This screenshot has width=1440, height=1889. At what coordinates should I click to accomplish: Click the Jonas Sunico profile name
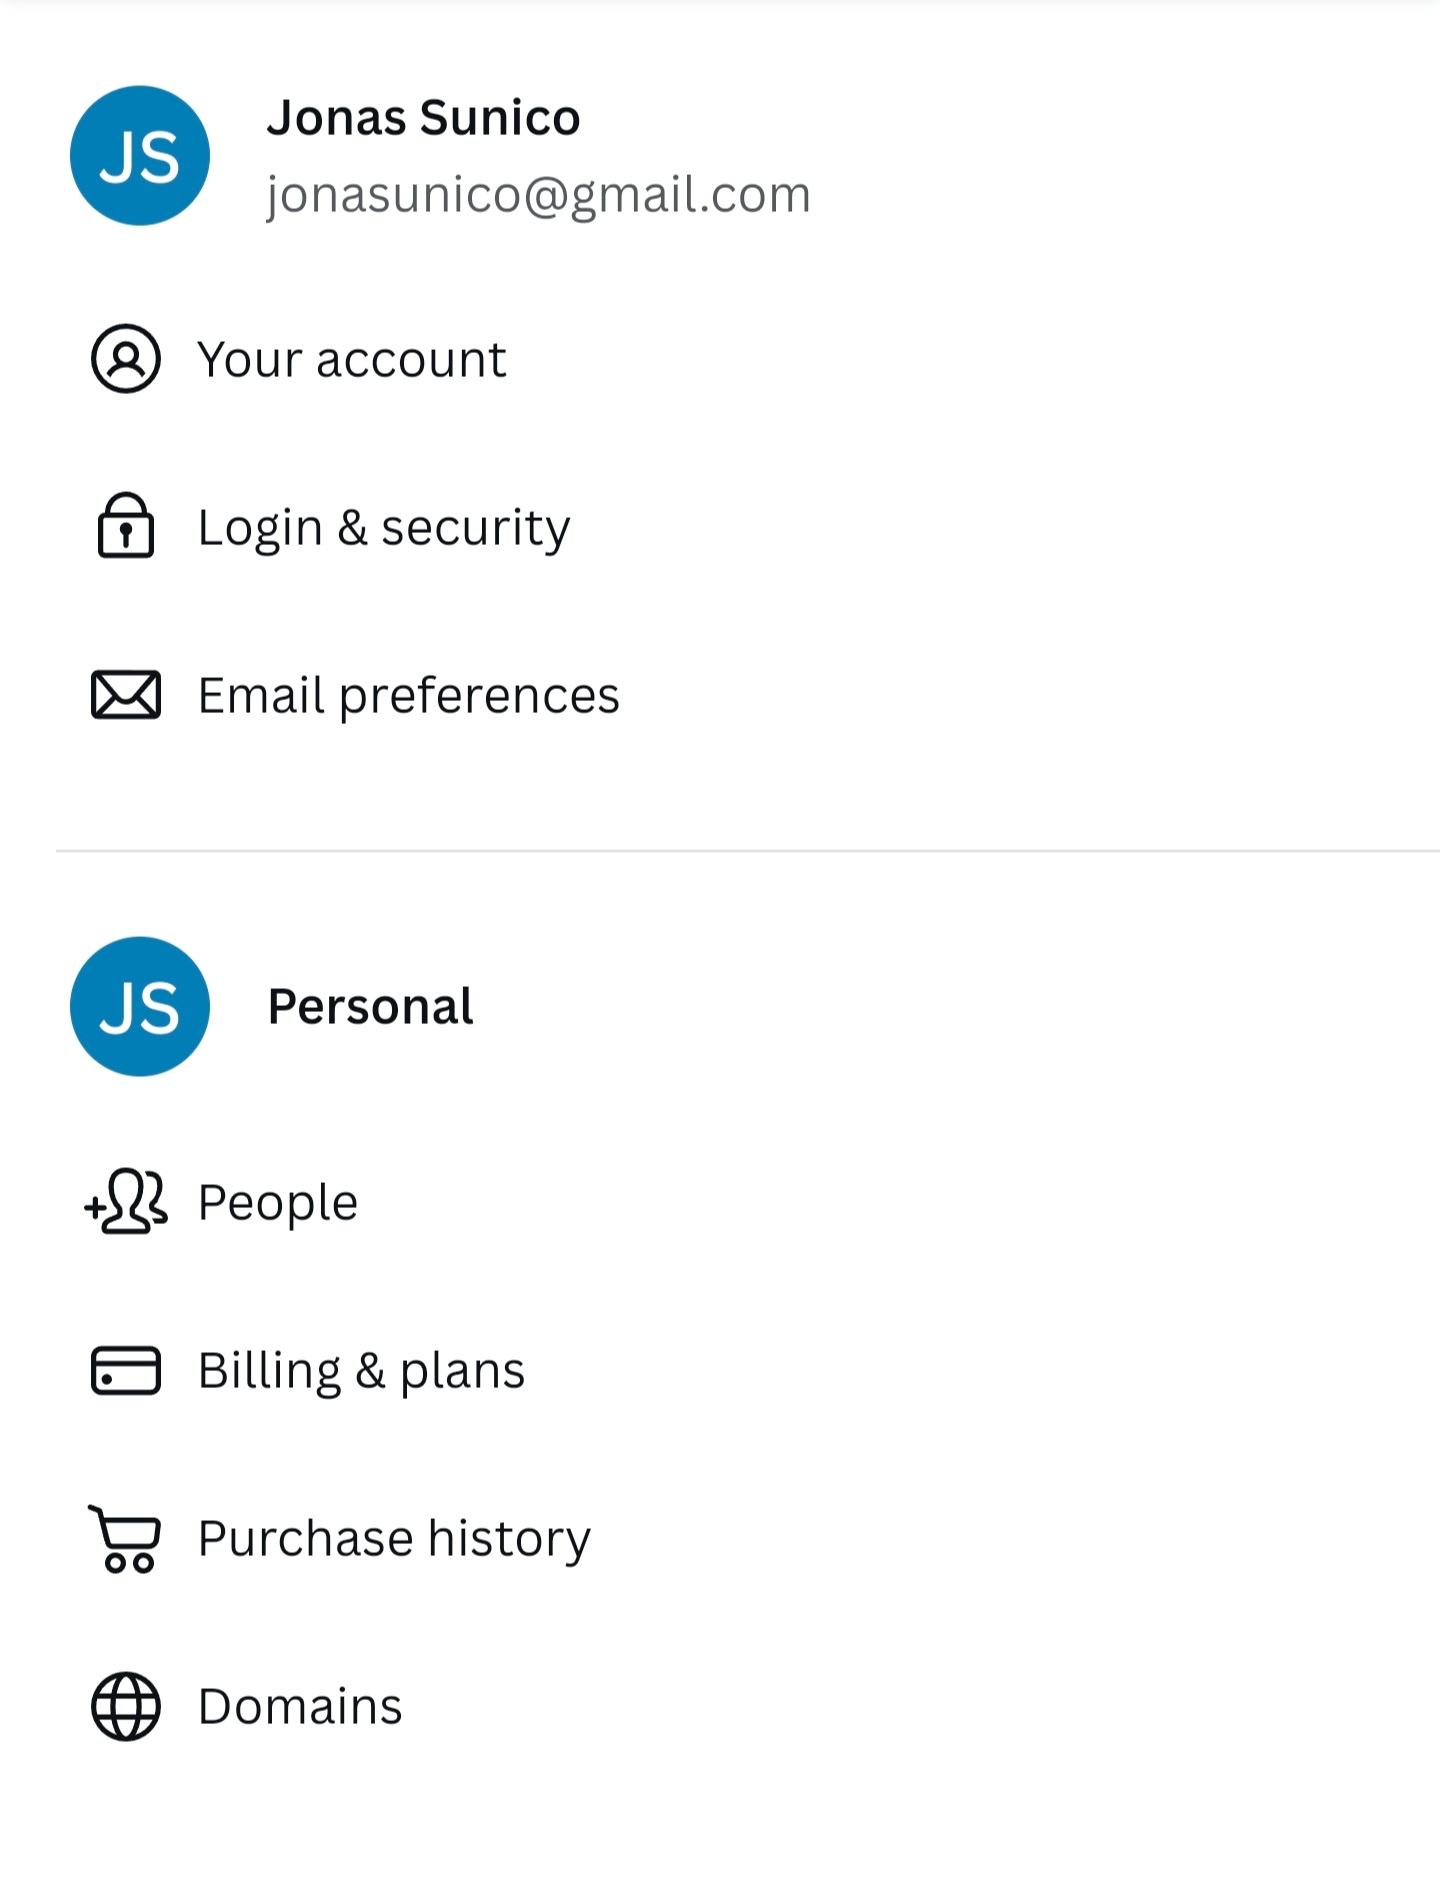[423, 118]
